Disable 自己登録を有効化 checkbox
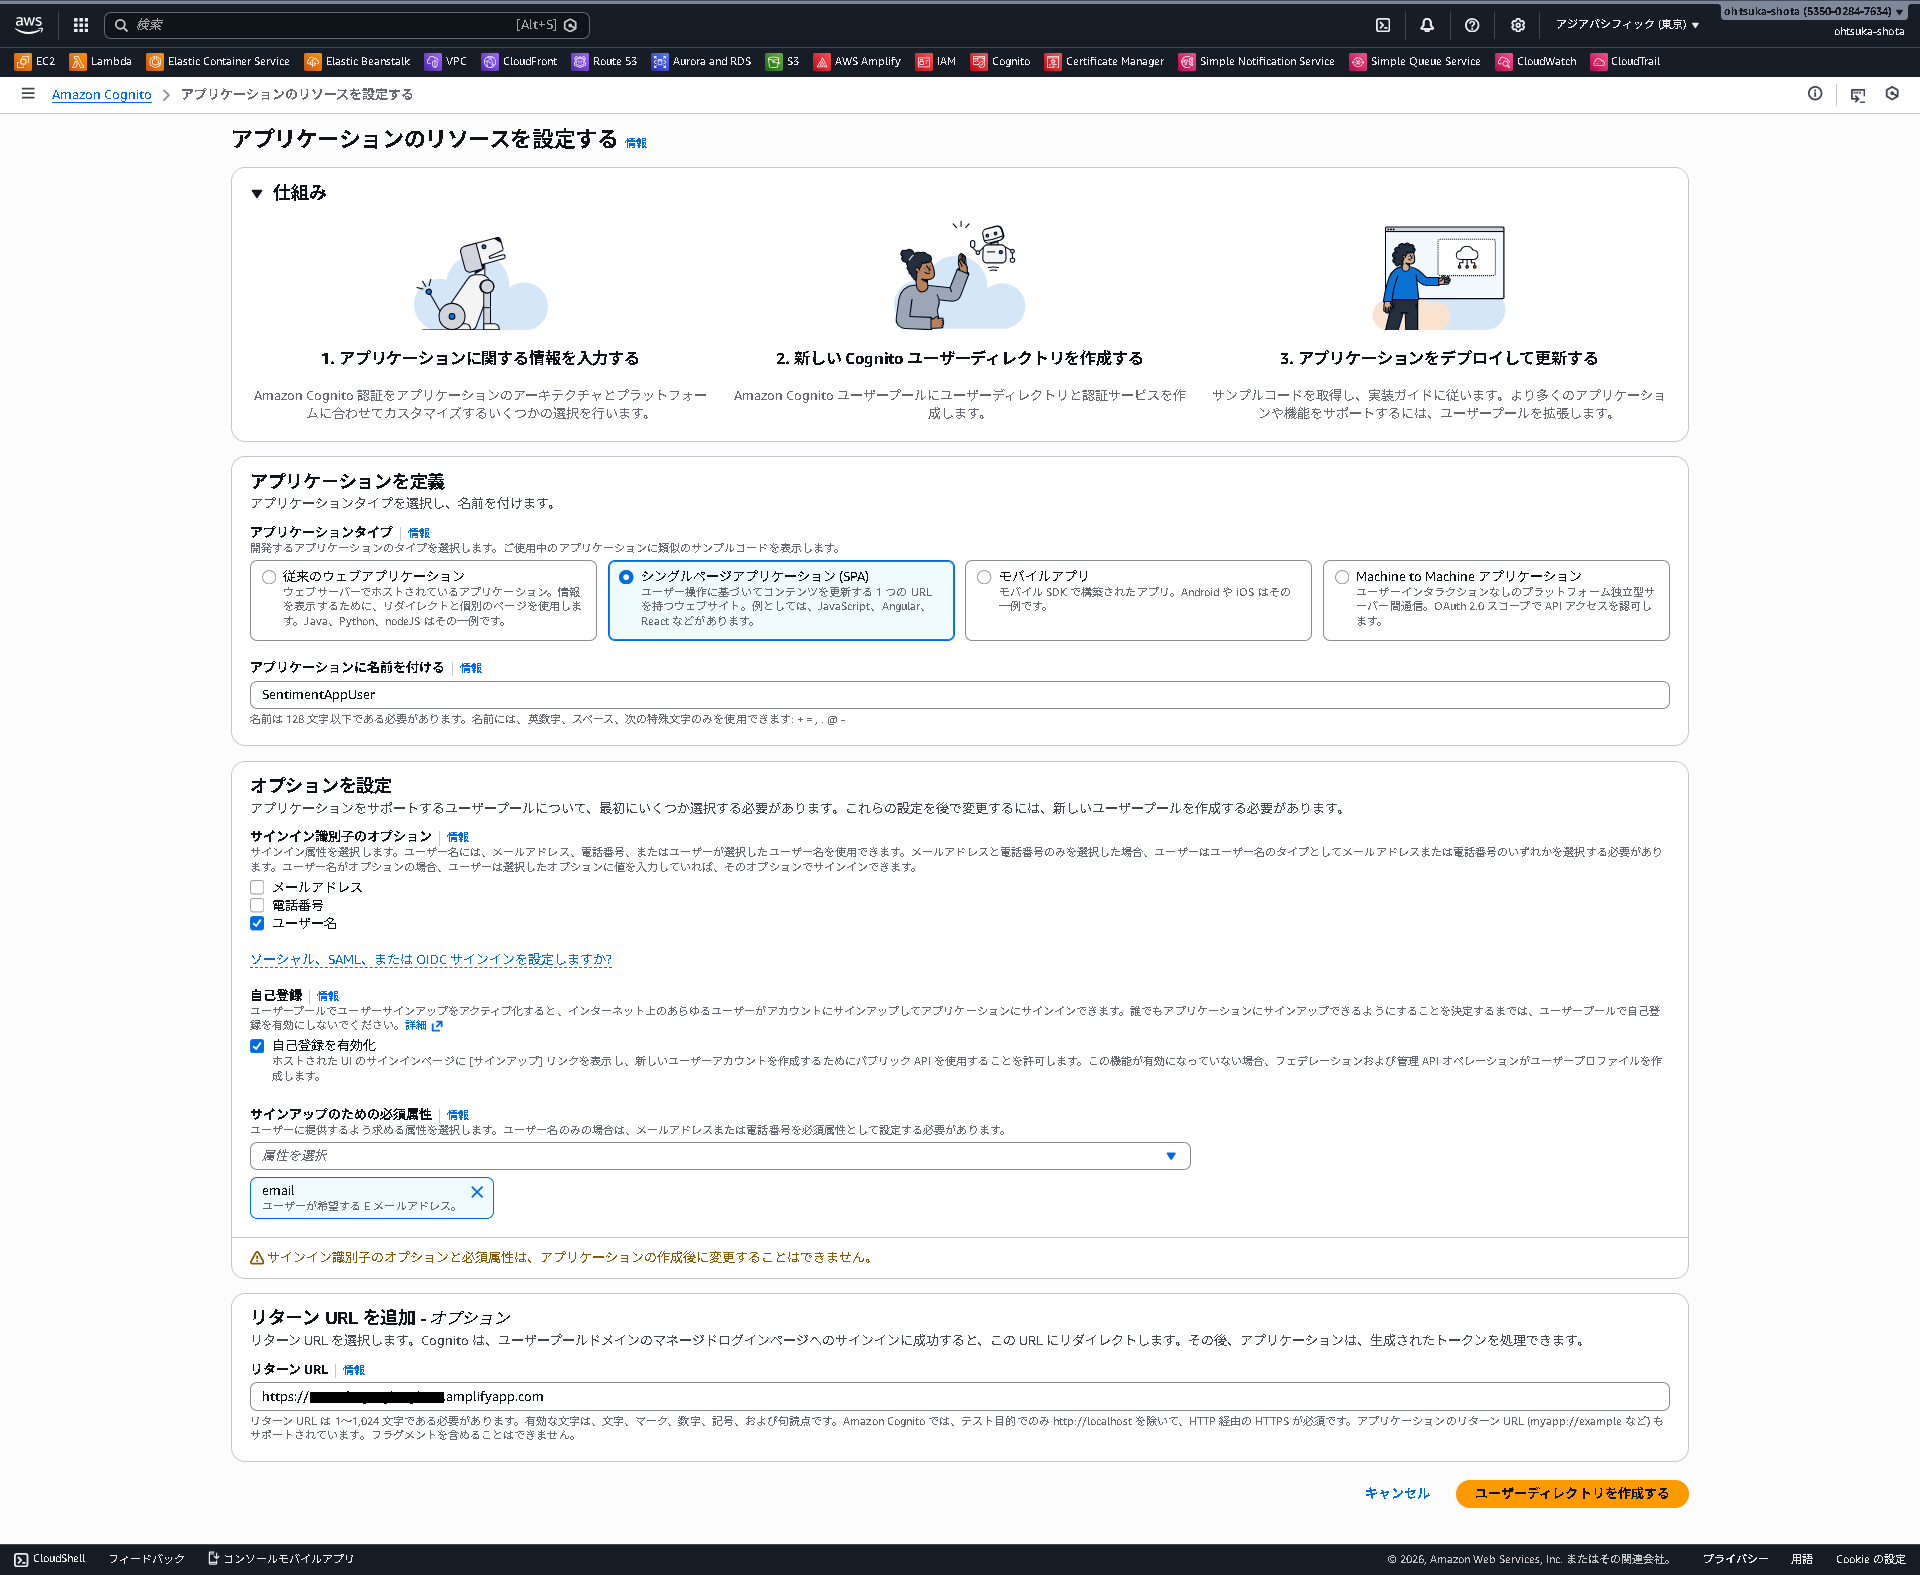Screen dimensions: 1920x1575 [258, 1046]
